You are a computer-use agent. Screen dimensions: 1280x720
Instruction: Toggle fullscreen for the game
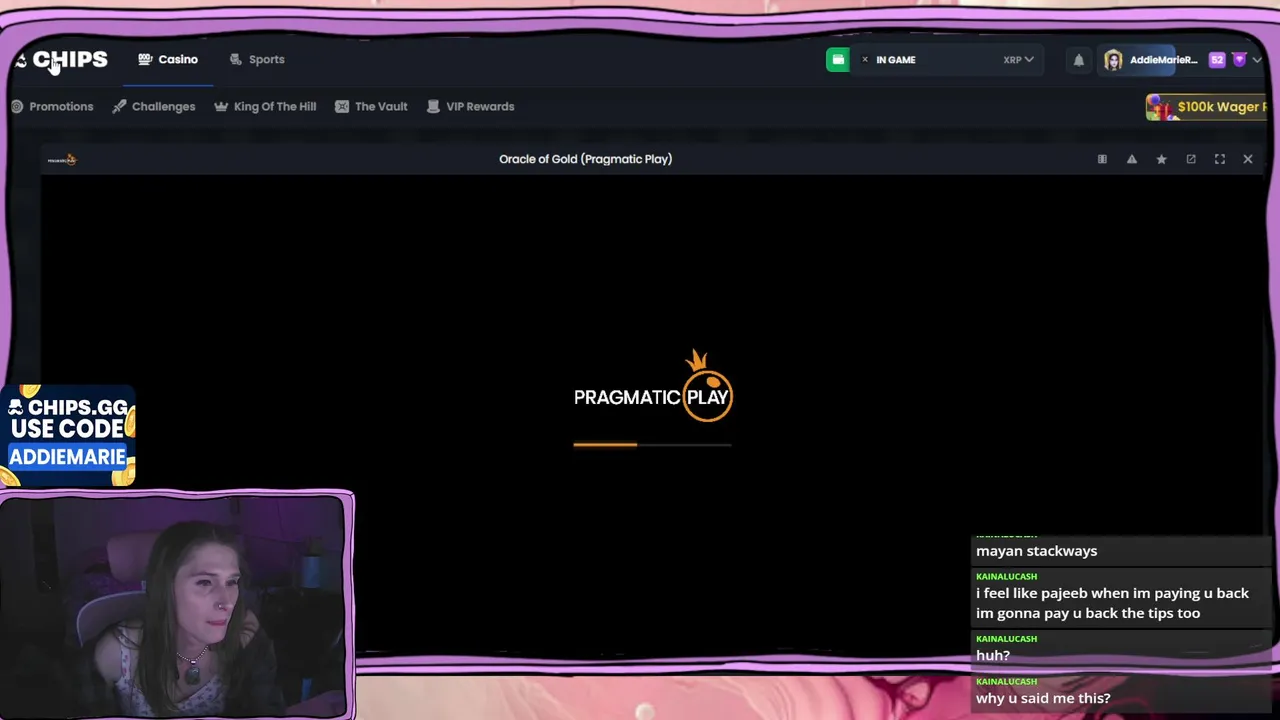(1220, 159)
